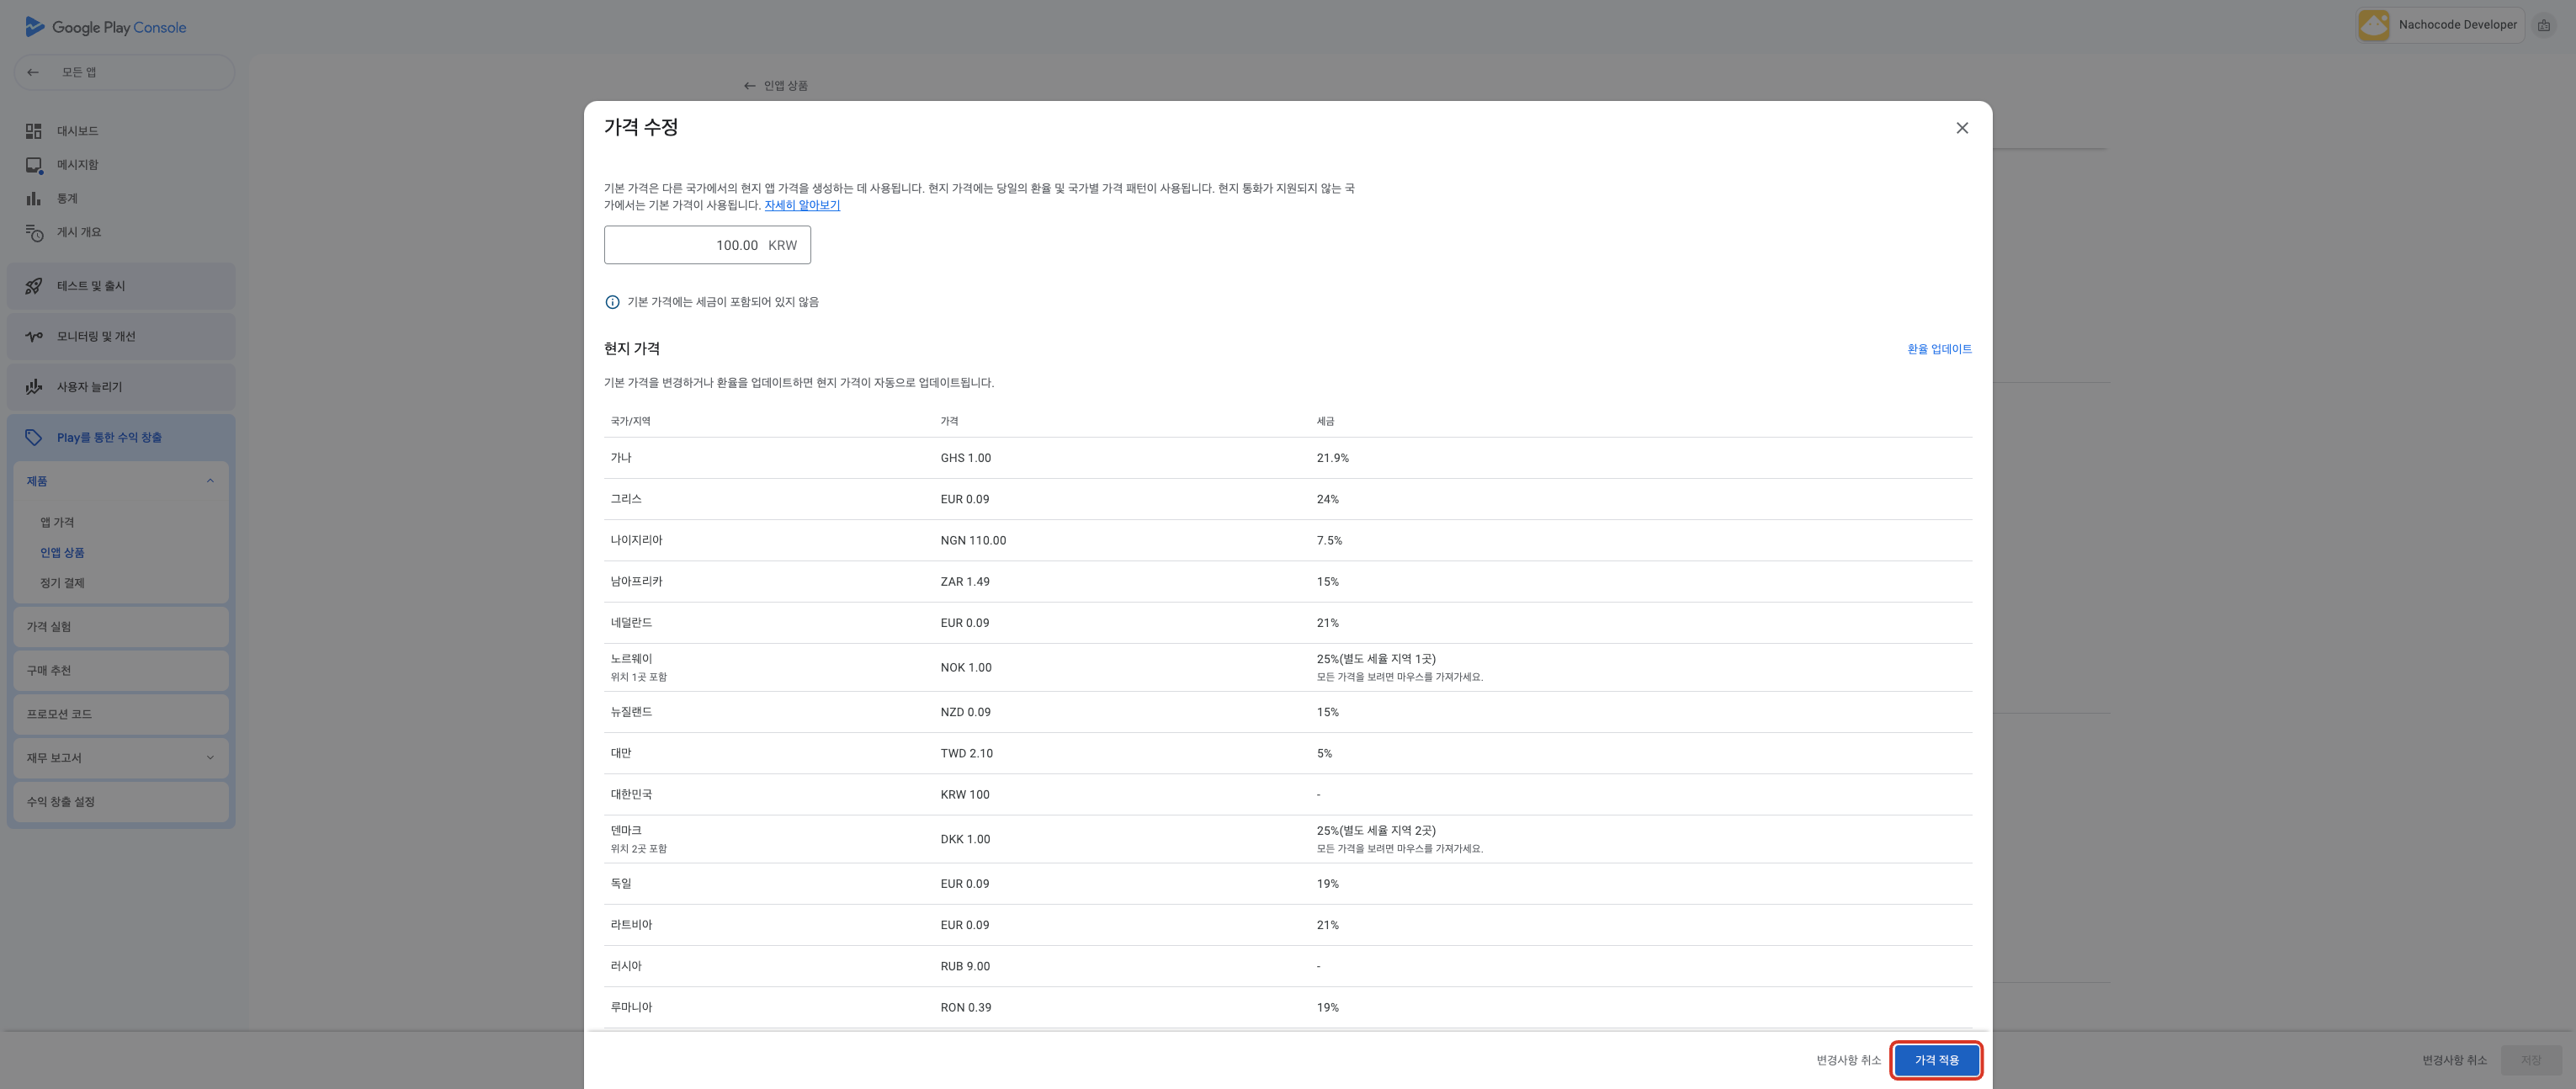This screenshot has width=2576, height=1089.
Task: Click the Statistics bar chart icon
Action: pyautogui.click(x=34, y=199)
